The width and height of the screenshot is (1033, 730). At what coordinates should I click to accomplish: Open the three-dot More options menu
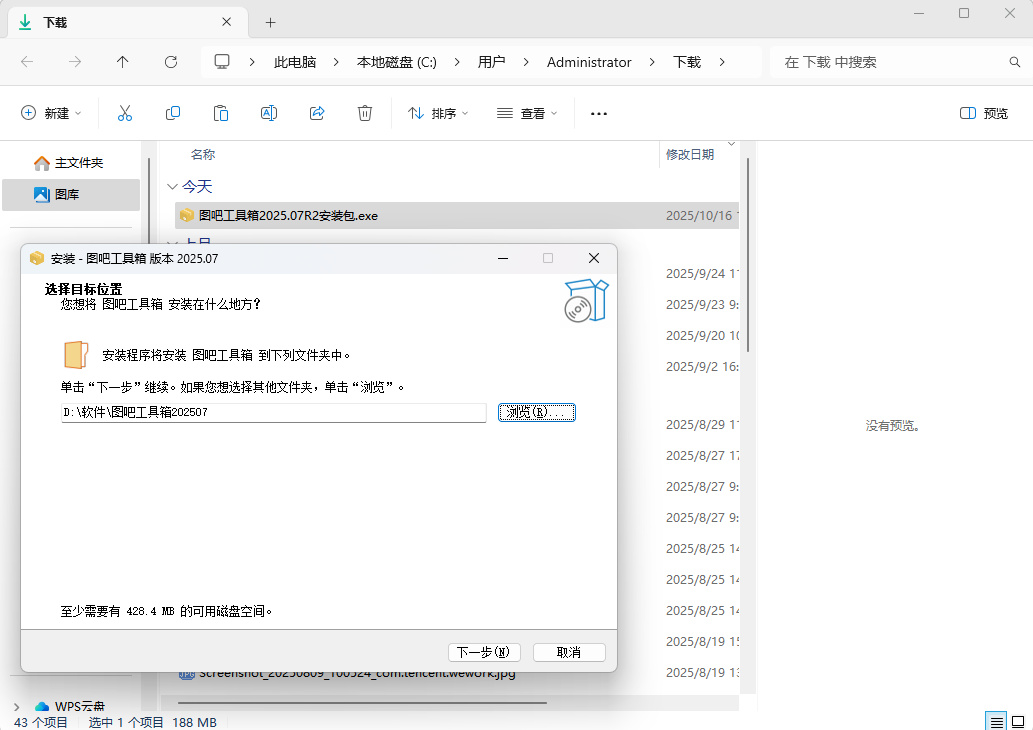(x=599, y=113)
